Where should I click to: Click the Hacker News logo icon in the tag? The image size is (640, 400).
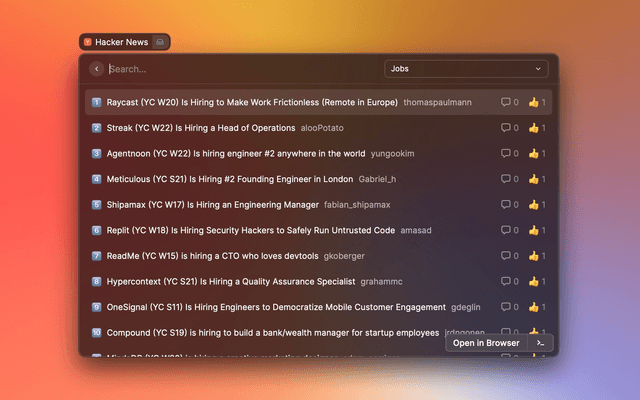pyautogui.click(x=88, y=42)
